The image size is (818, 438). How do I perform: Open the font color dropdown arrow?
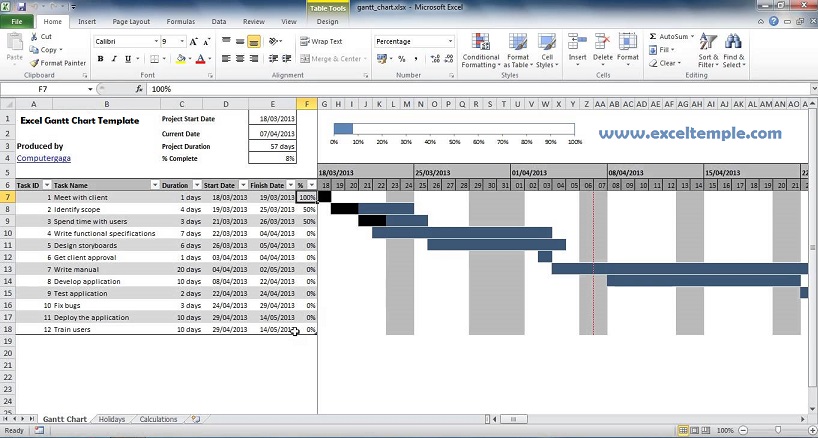click(x=210, y=59)
